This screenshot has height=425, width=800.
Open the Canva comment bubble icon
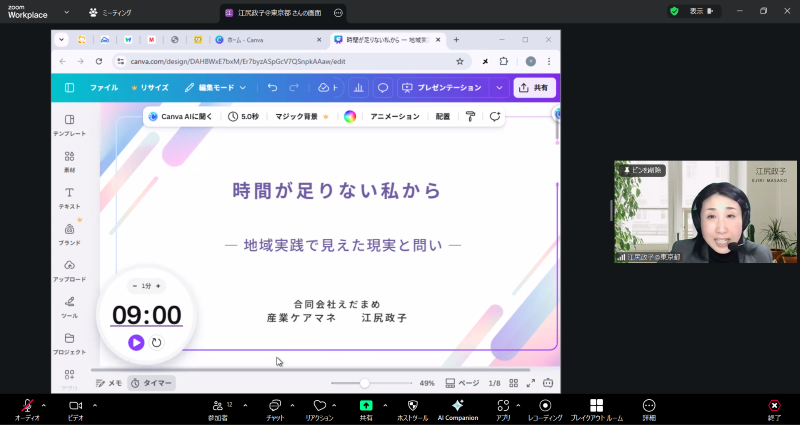pos(382,88)
